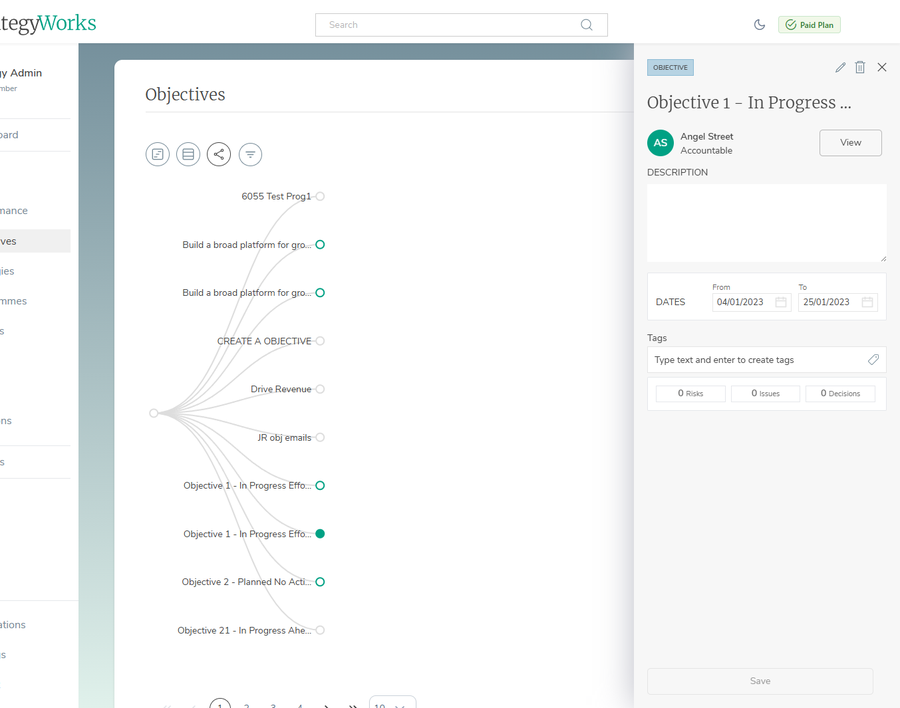Select the filled Objective 1 tree node
This screenshot has width=900, height=708.
[x=320, y=534]
